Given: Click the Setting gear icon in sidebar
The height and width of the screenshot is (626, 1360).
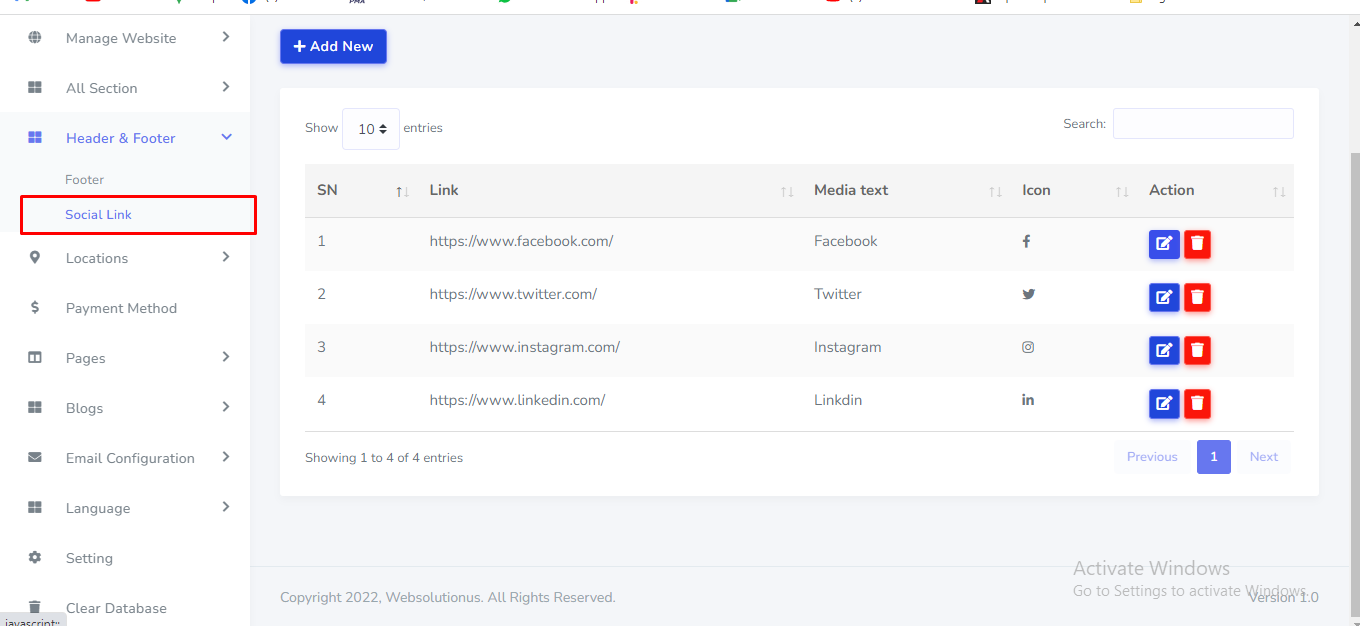Looking at the screenshot, I should tap(35, 558).
